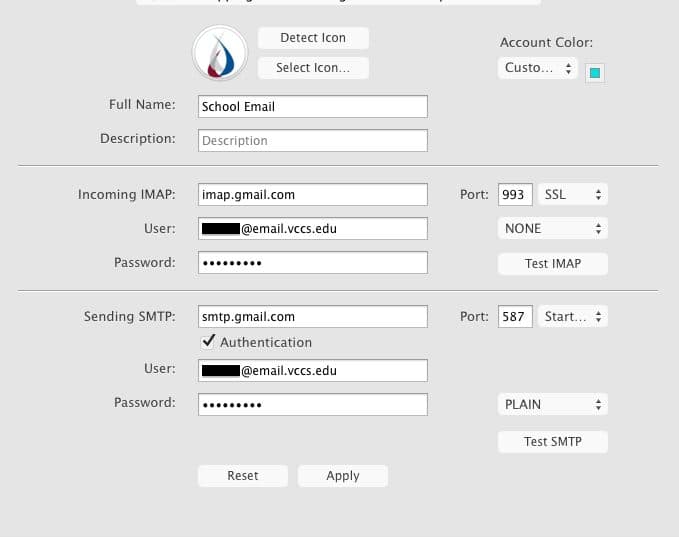Click the Full Name text field
This screenshot has width=679, height=537.
pos(313,107)
